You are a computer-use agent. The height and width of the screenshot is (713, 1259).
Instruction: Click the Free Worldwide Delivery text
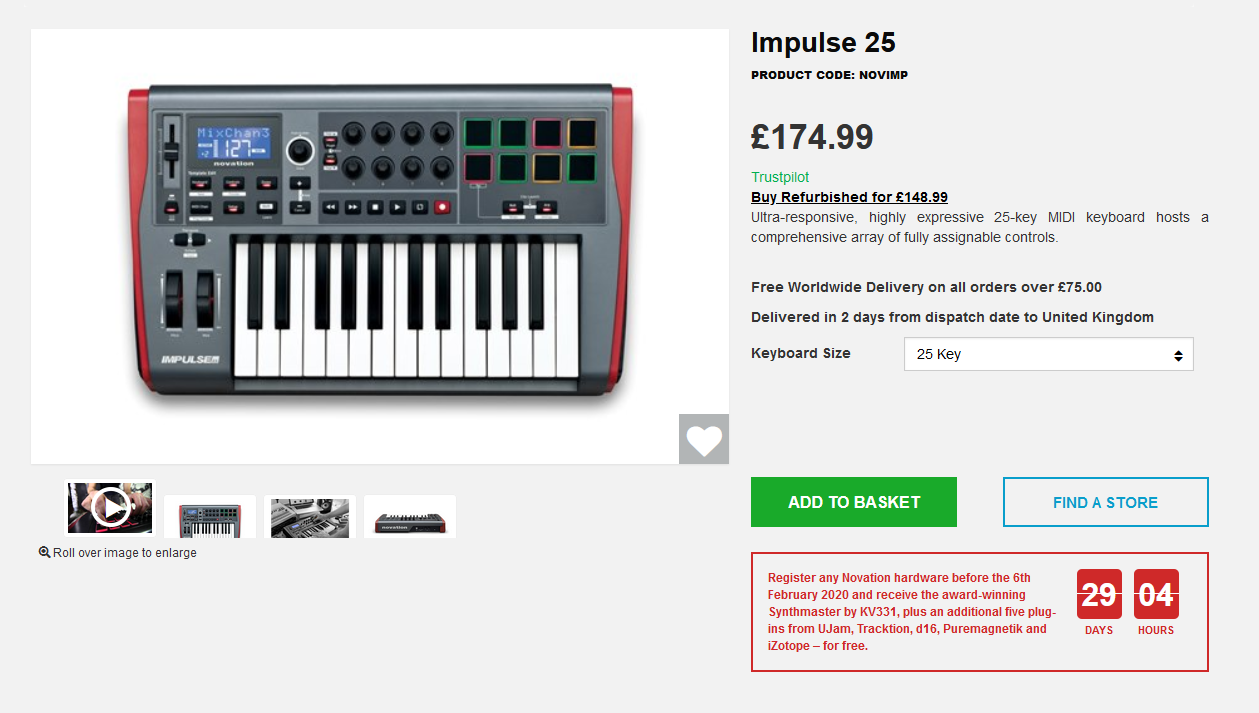pyautogui.click(x=926, y=287)
